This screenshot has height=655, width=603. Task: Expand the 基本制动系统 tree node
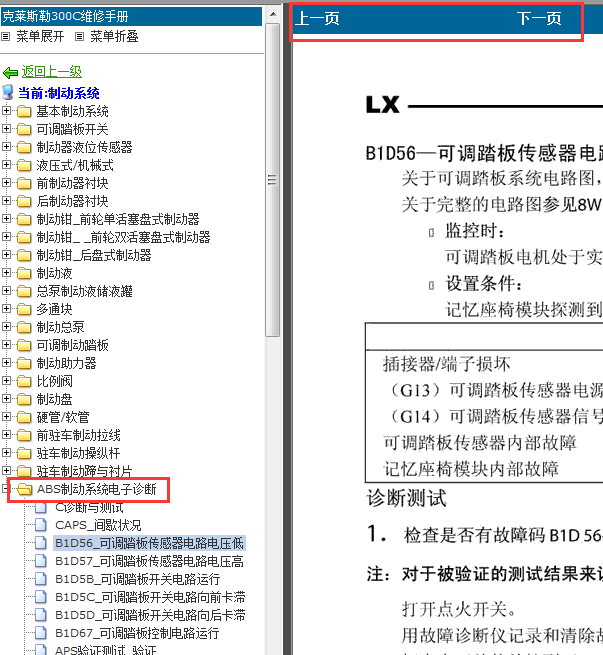tap(6, 111)
